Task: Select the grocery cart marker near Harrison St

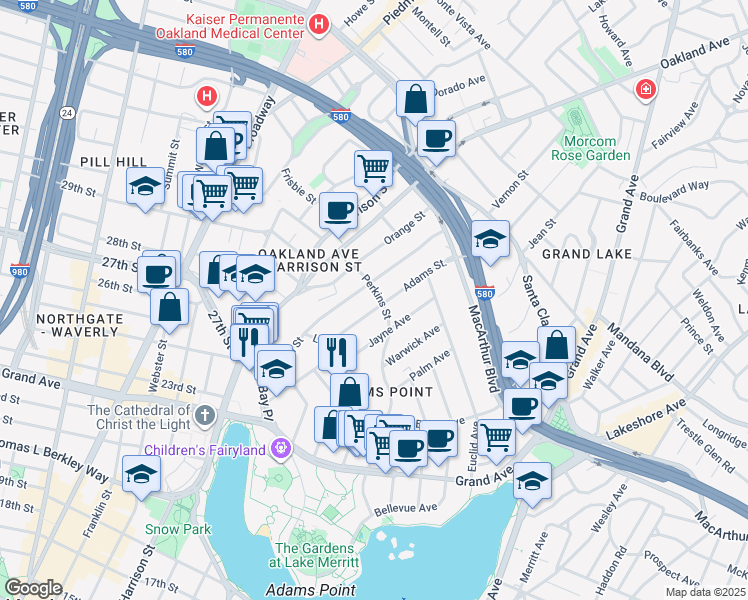Action: (x=374, y=170)
